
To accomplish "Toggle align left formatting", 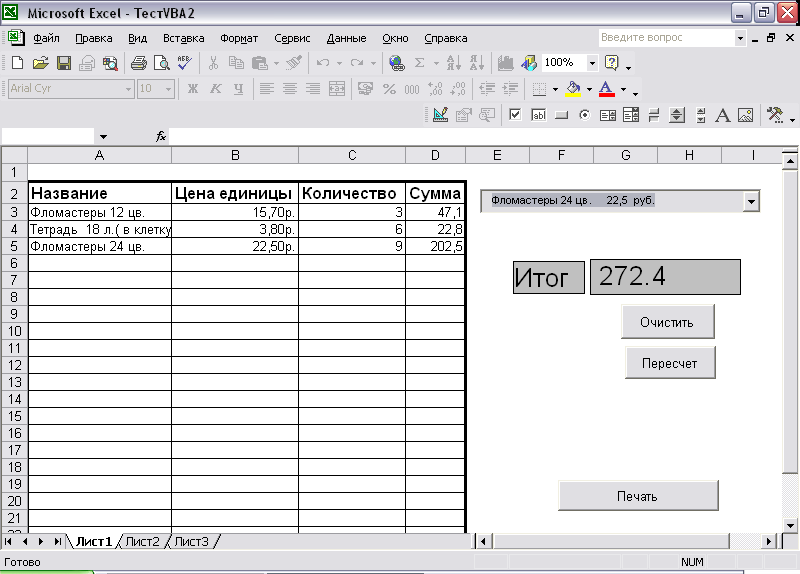I will (x=266, y=89).
